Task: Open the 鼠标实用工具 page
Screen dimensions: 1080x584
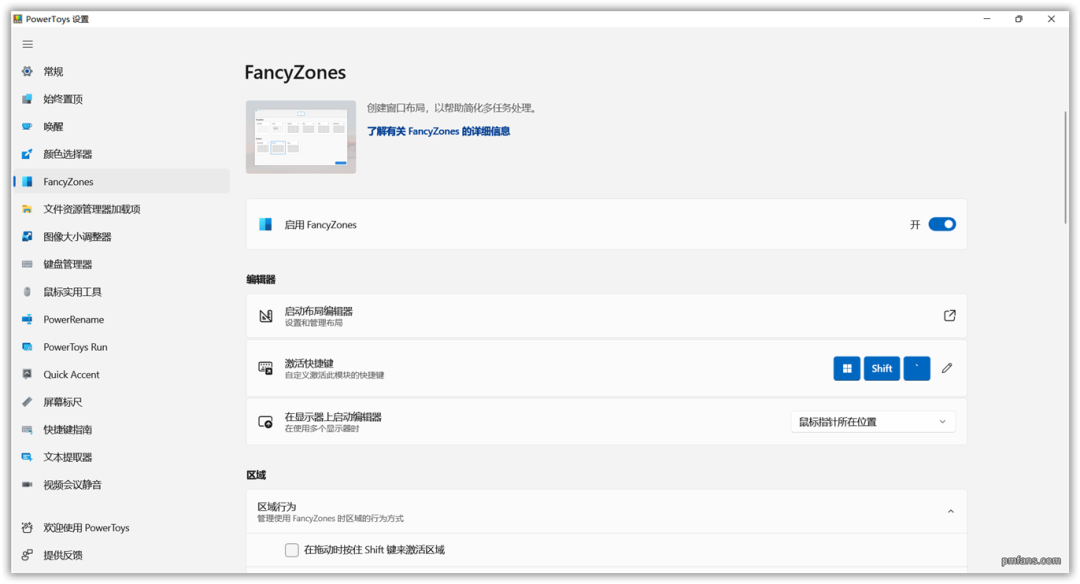Action: [x=121, y=291]
